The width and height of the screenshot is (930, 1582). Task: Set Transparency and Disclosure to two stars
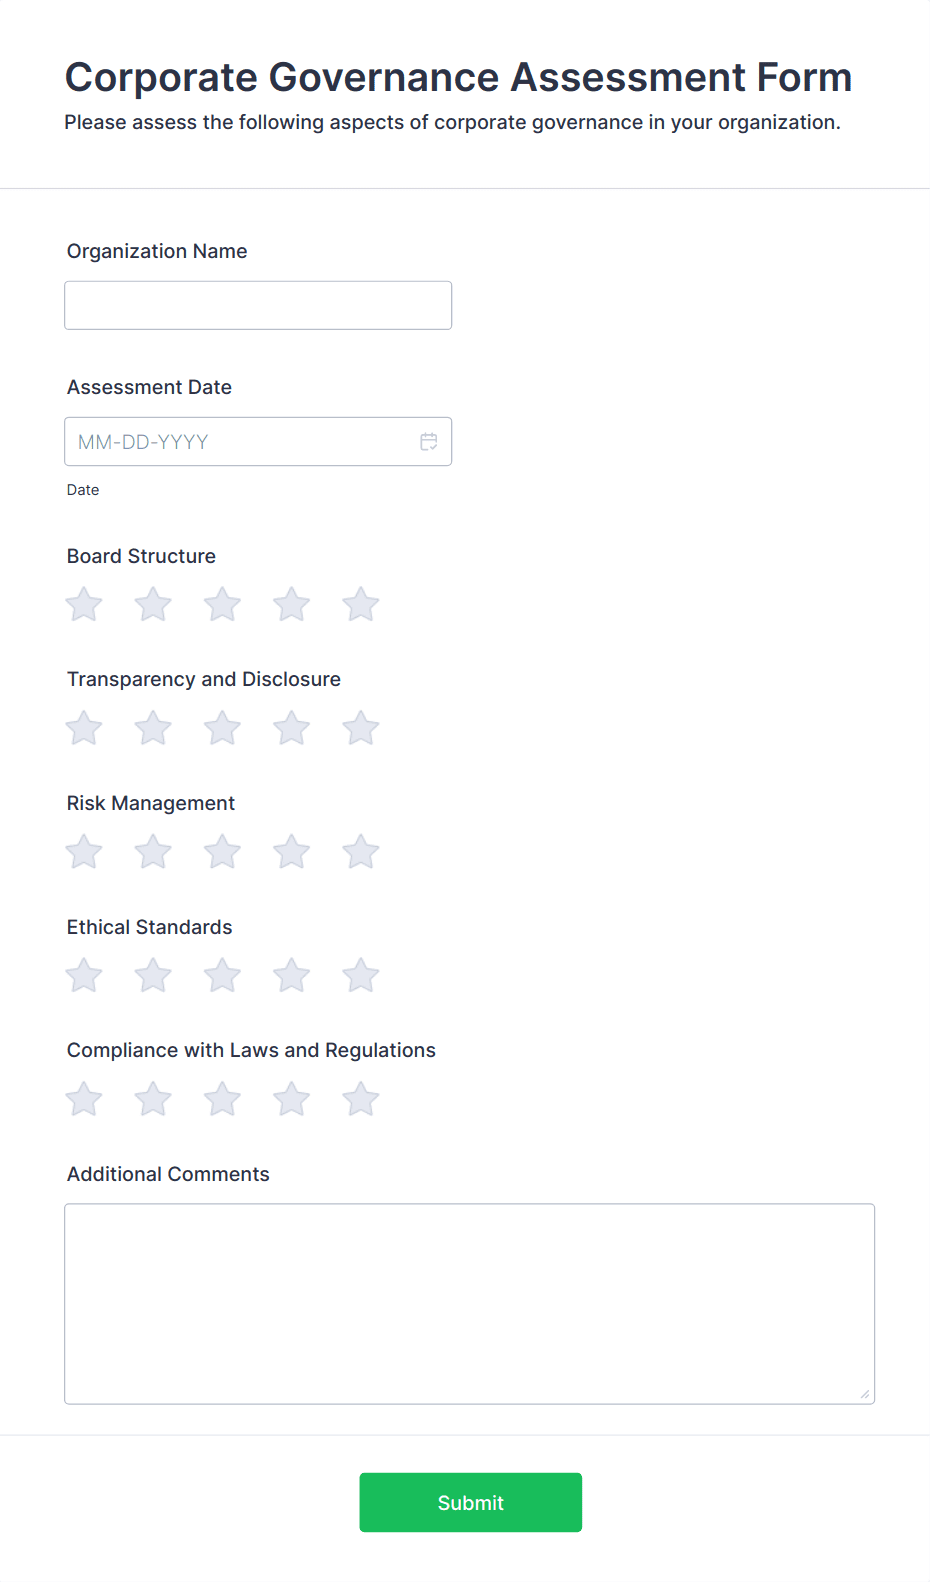click(x=153, y=729)
